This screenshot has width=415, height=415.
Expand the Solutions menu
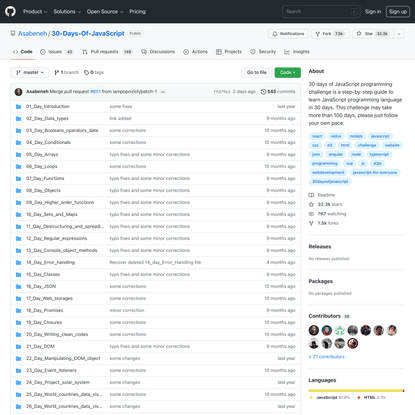click(67, 11)
